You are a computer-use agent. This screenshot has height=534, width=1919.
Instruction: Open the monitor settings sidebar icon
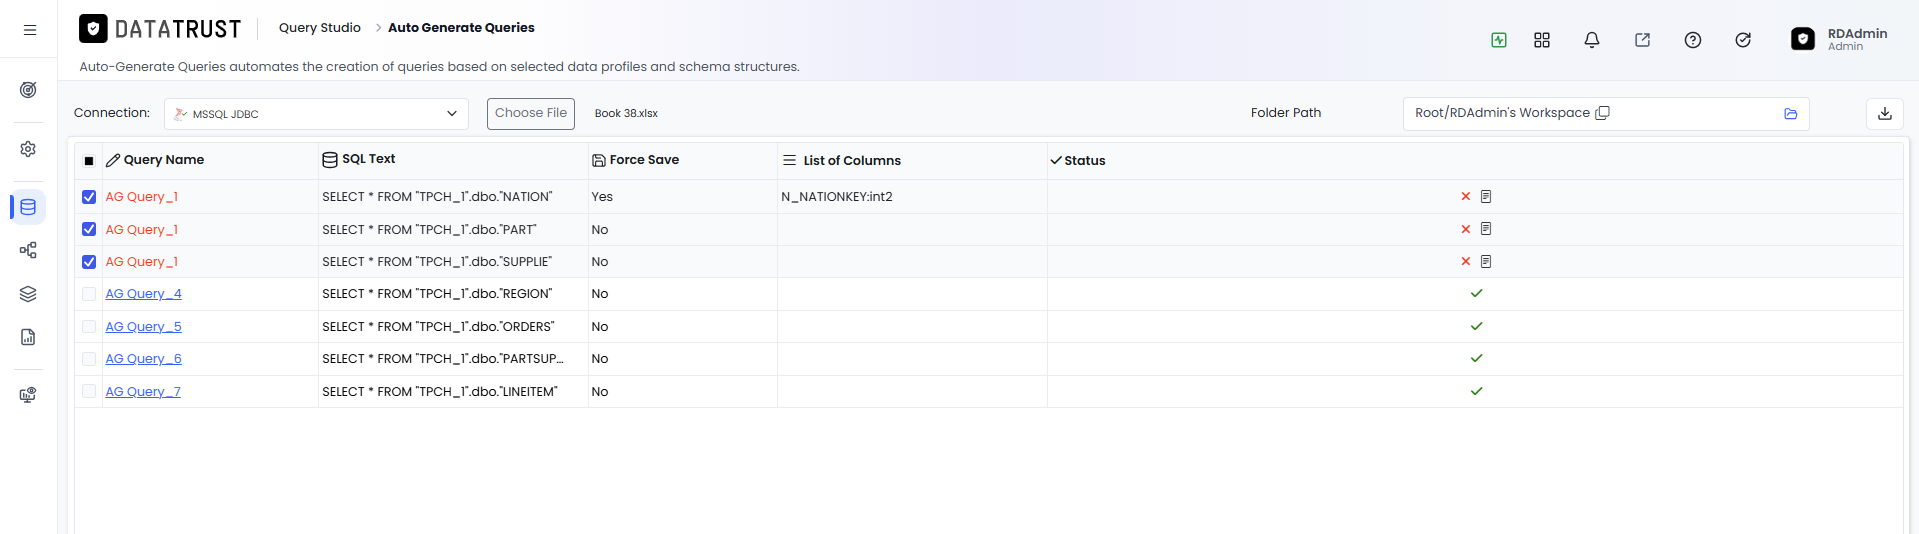coord(28,395)
